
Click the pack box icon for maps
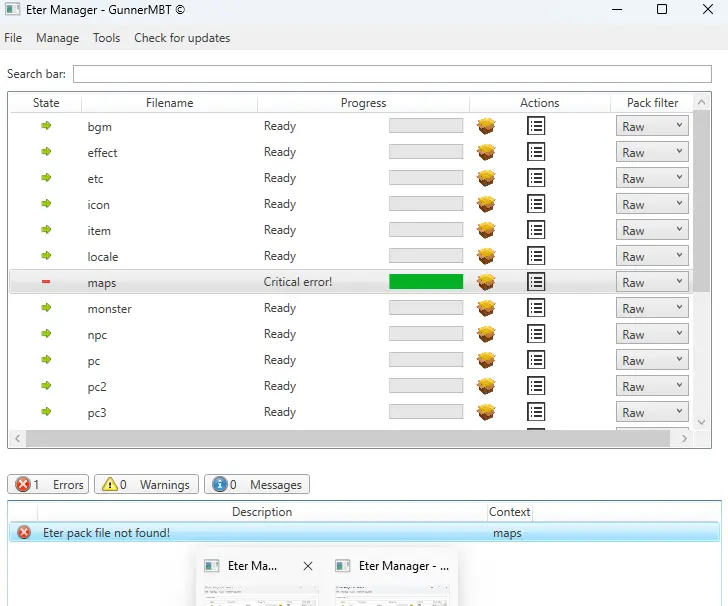tap(486, 282)
